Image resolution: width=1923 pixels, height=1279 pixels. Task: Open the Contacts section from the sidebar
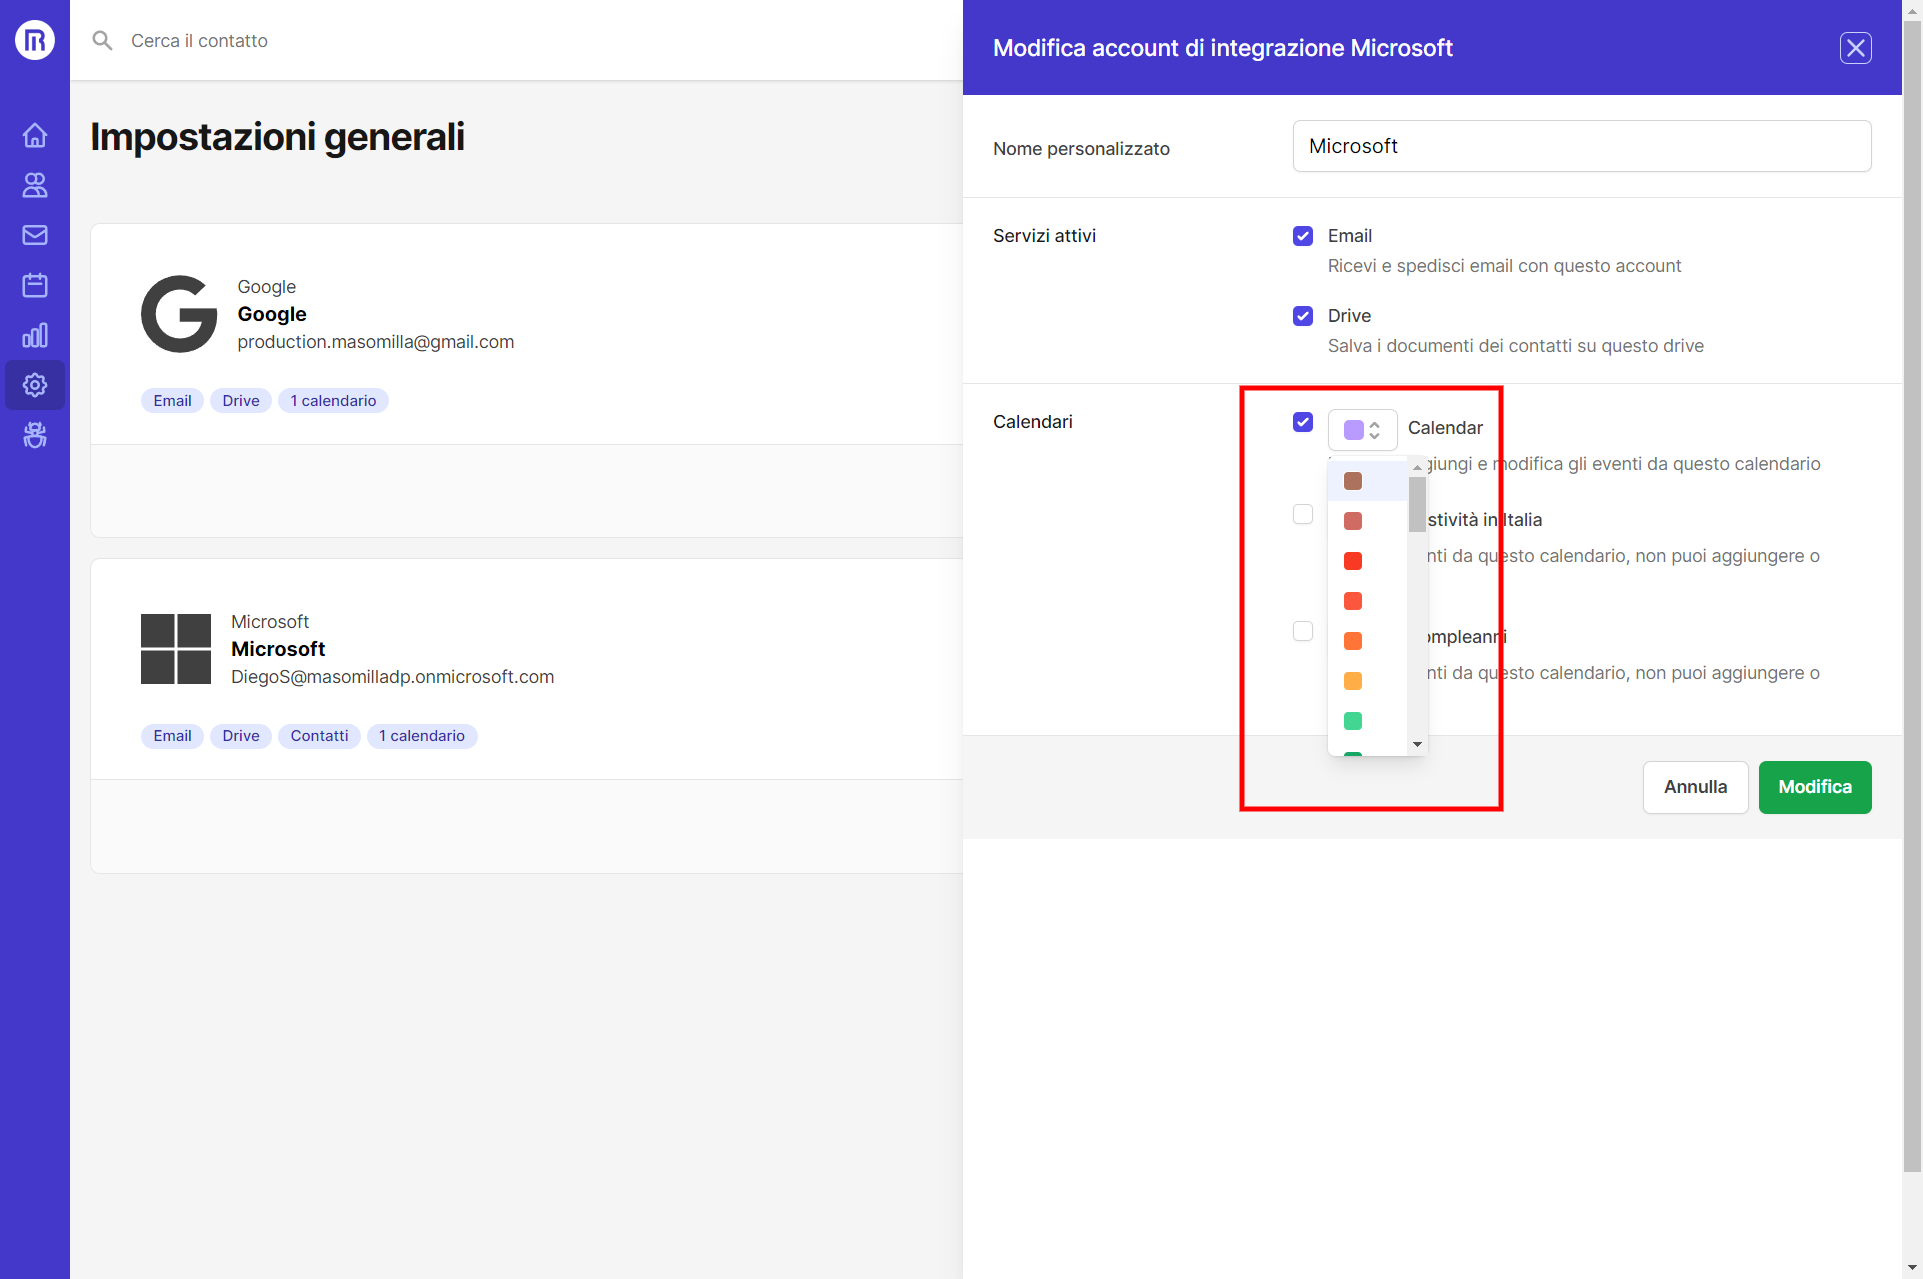click(34, 185)
